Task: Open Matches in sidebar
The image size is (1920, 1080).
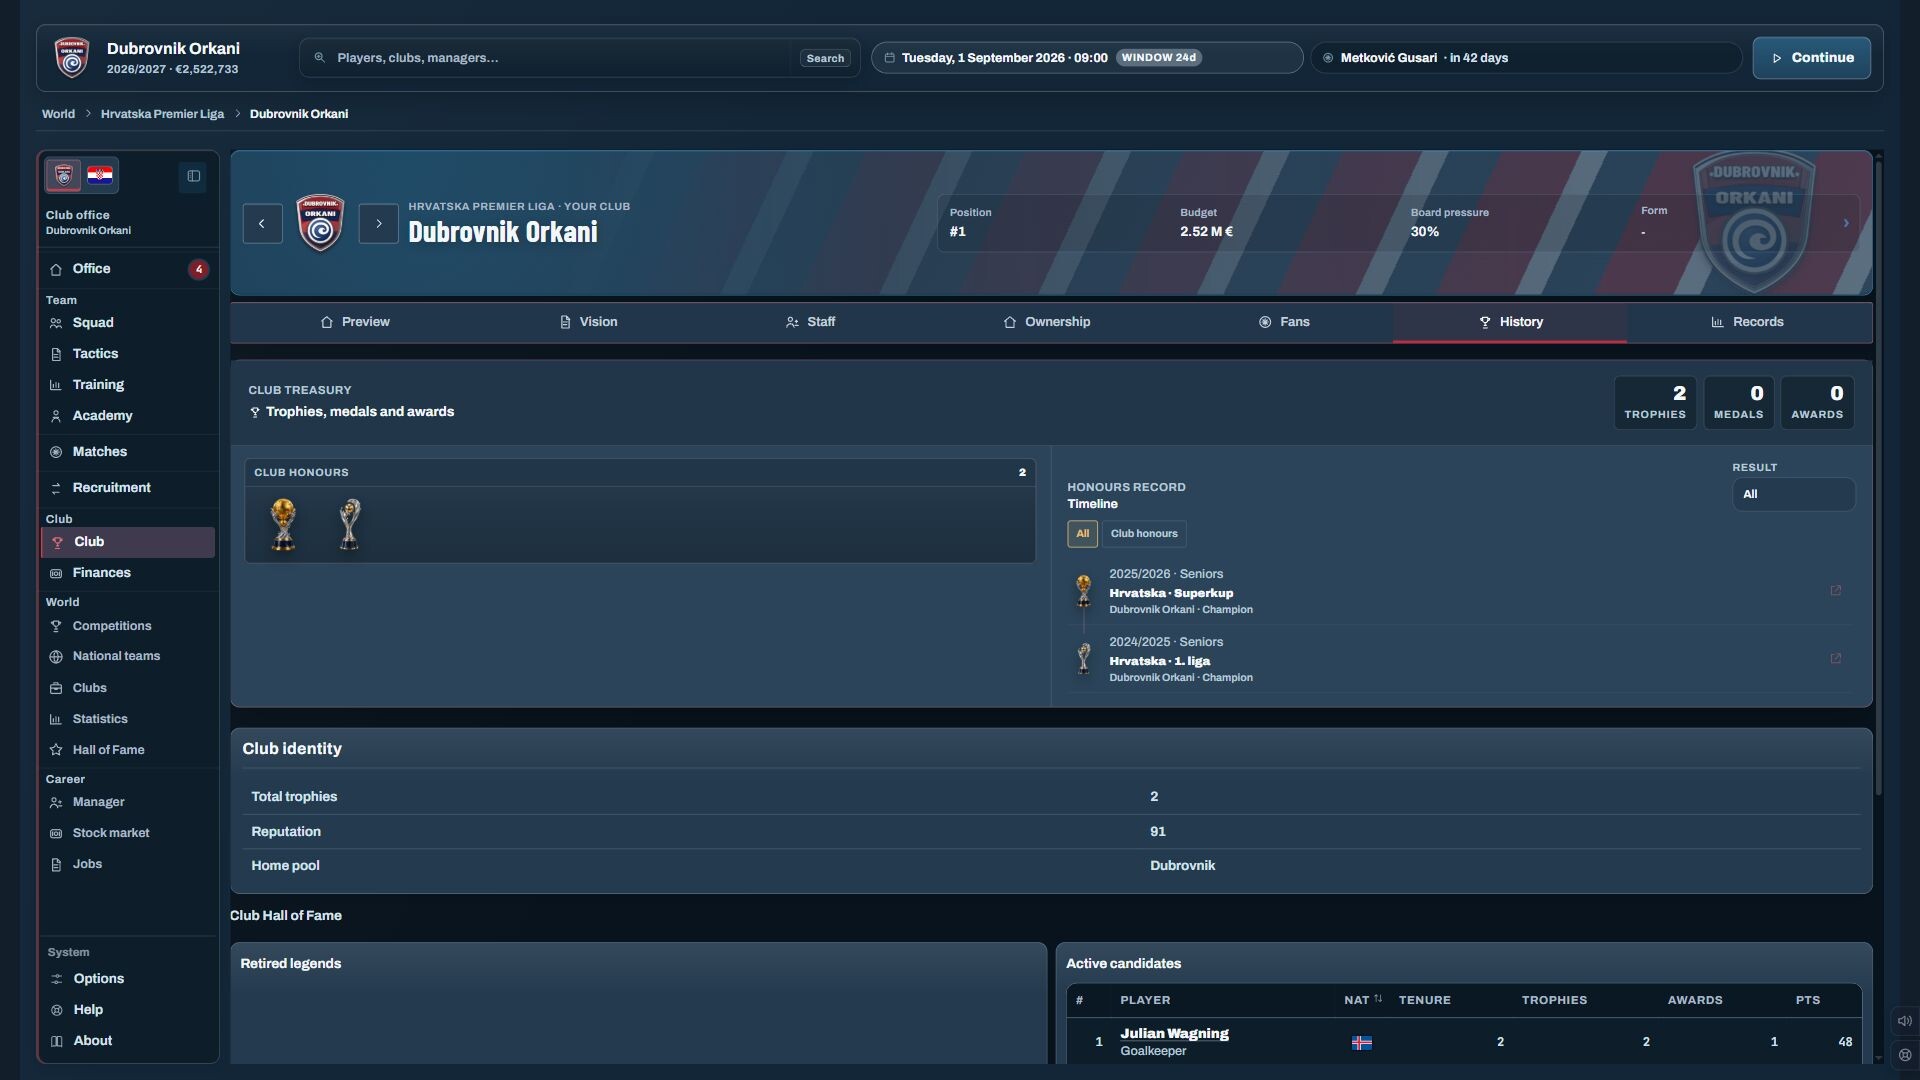Action: (x=128, y=452)
